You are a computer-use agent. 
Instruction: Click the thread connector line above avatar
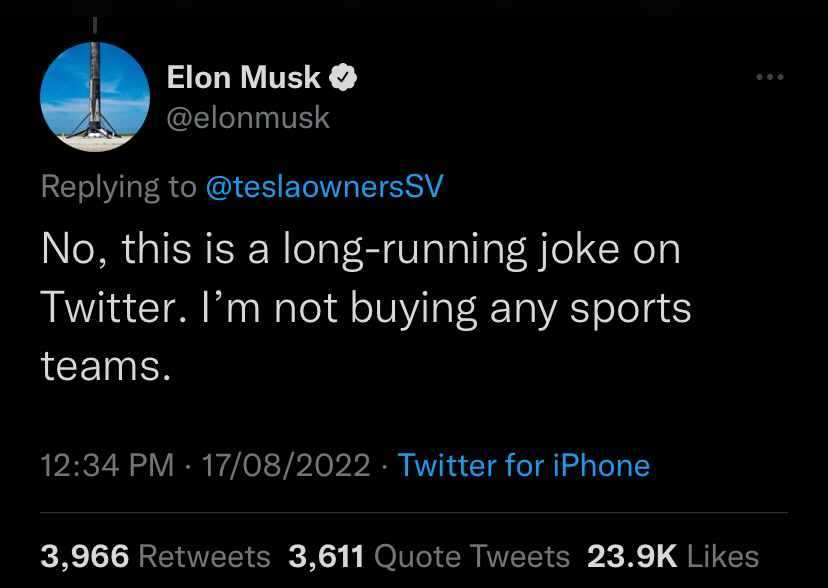95,27
